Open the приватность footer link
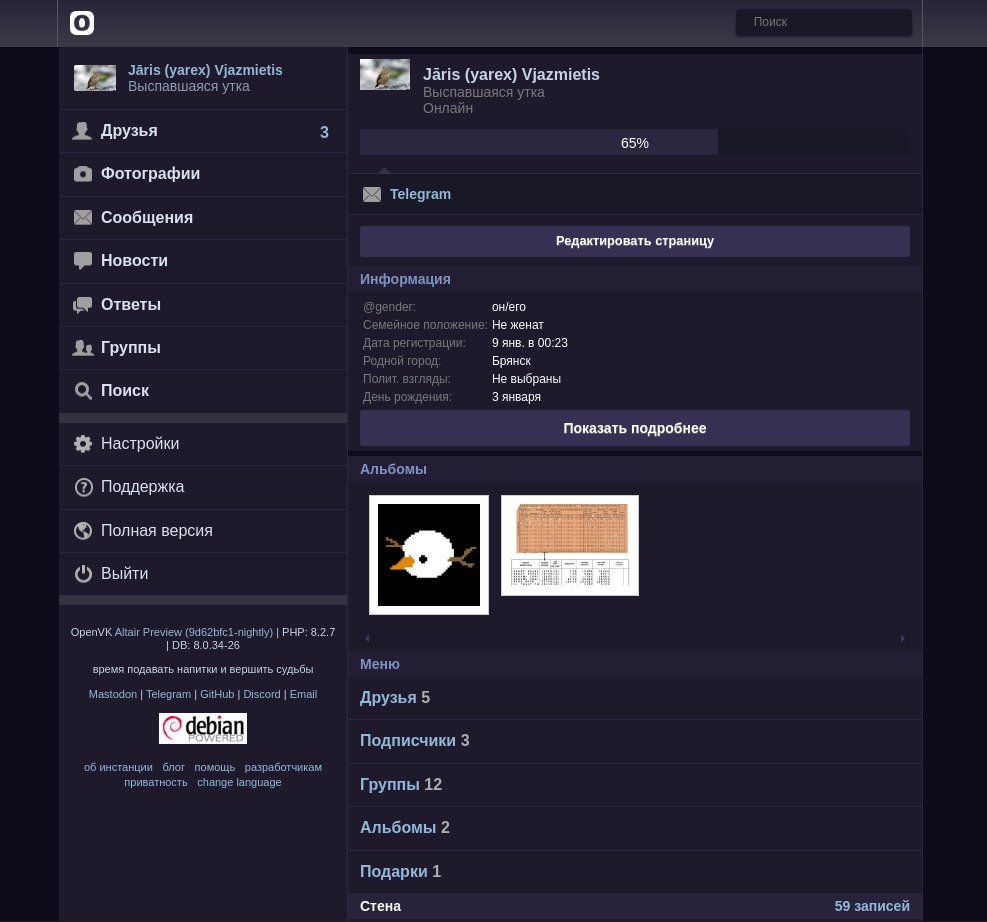Image resolution: width=987 pixels, height=922 pixels. (x=155, y=782)
